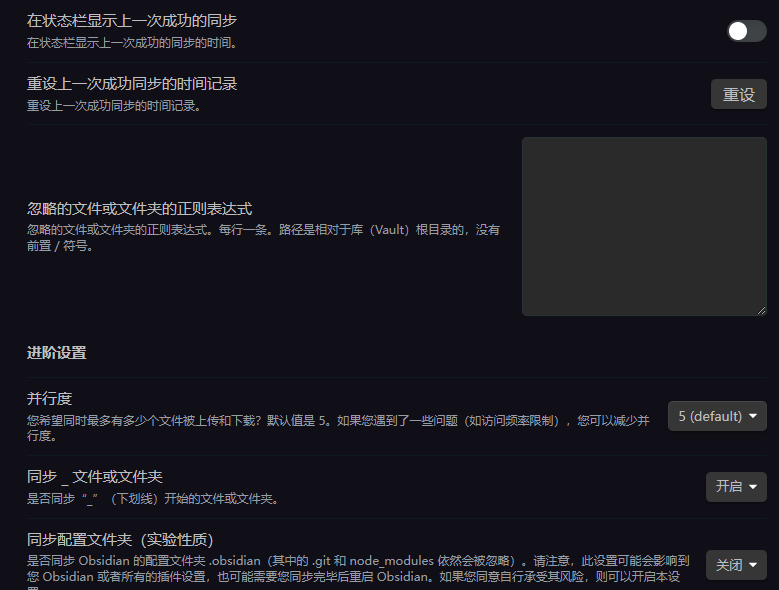The image size is (779, 590).
Task: Open the 同步 _ 文件或文件夹 dropdown showing 开启
Action: pos(736,486)
